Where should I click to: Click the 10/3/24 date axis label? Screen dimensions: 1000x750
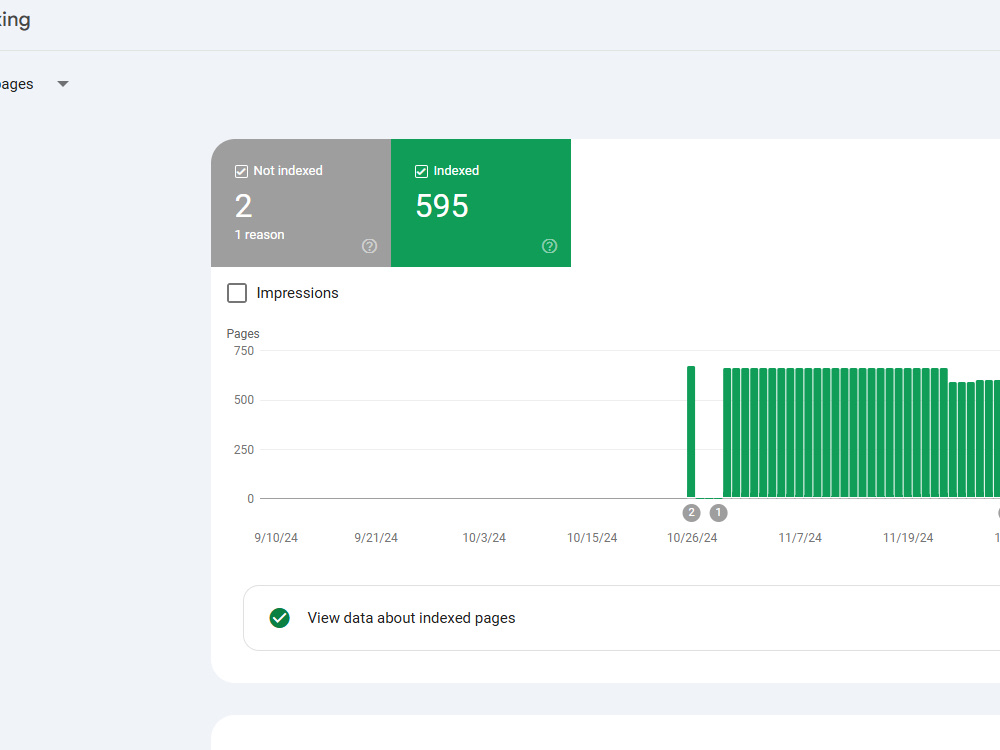coord(484,538)
